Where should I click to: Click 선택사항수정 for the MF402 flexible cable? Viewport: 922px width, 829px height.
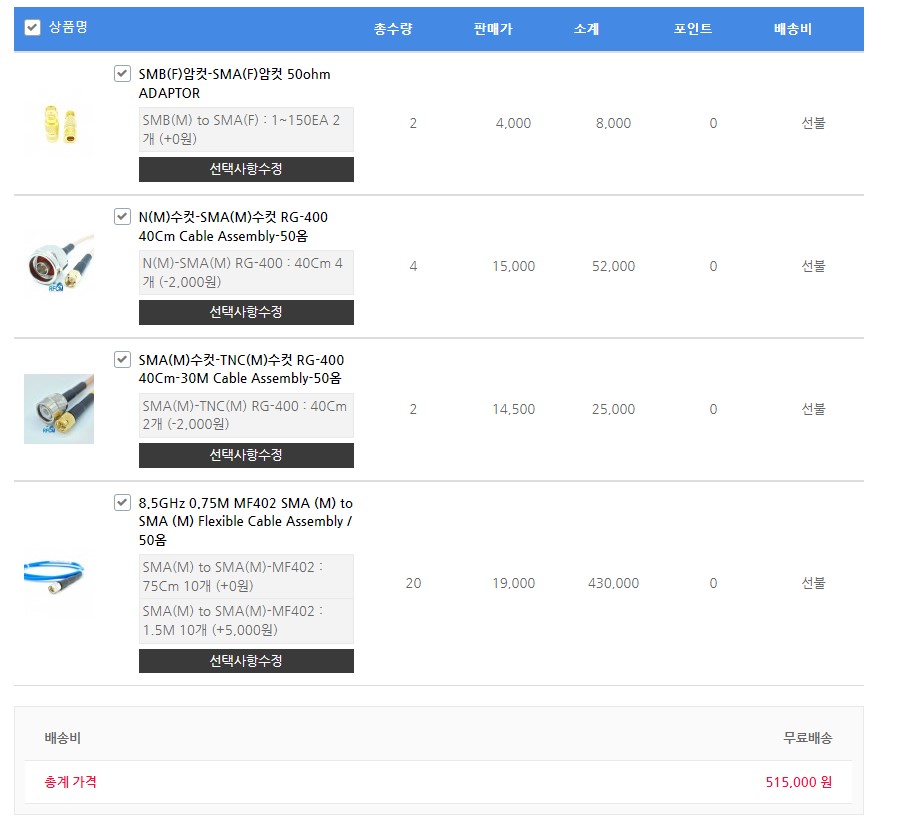click(246, 661)
